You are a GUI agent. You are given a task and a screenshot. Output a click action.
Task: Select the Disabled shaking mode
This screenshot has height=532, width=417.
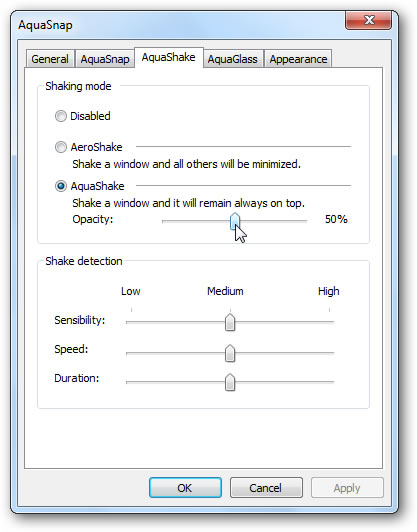point(61,116)
